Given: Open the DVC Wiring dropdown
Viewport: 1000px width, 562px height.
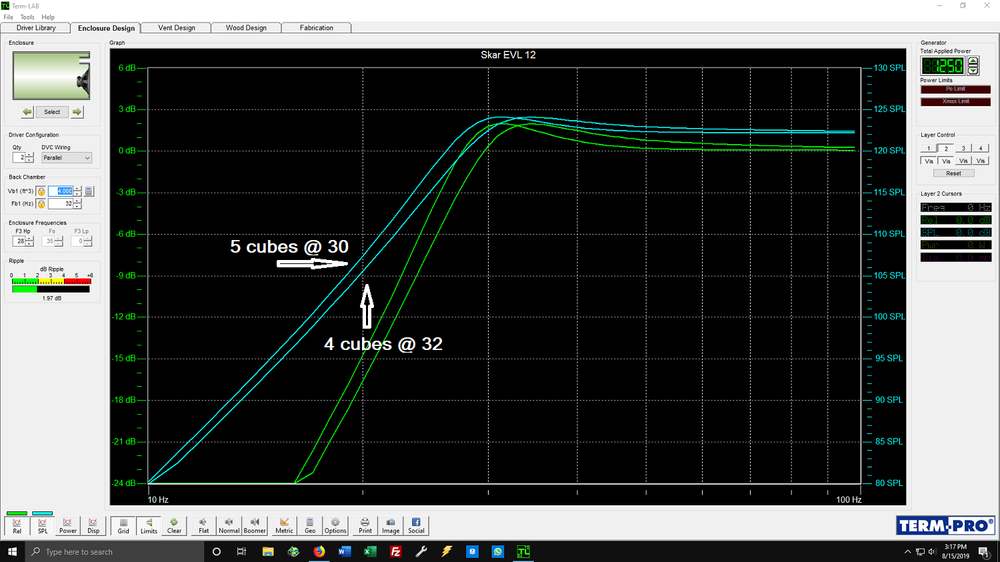Looking at the screenshot, I should point(67,158).
